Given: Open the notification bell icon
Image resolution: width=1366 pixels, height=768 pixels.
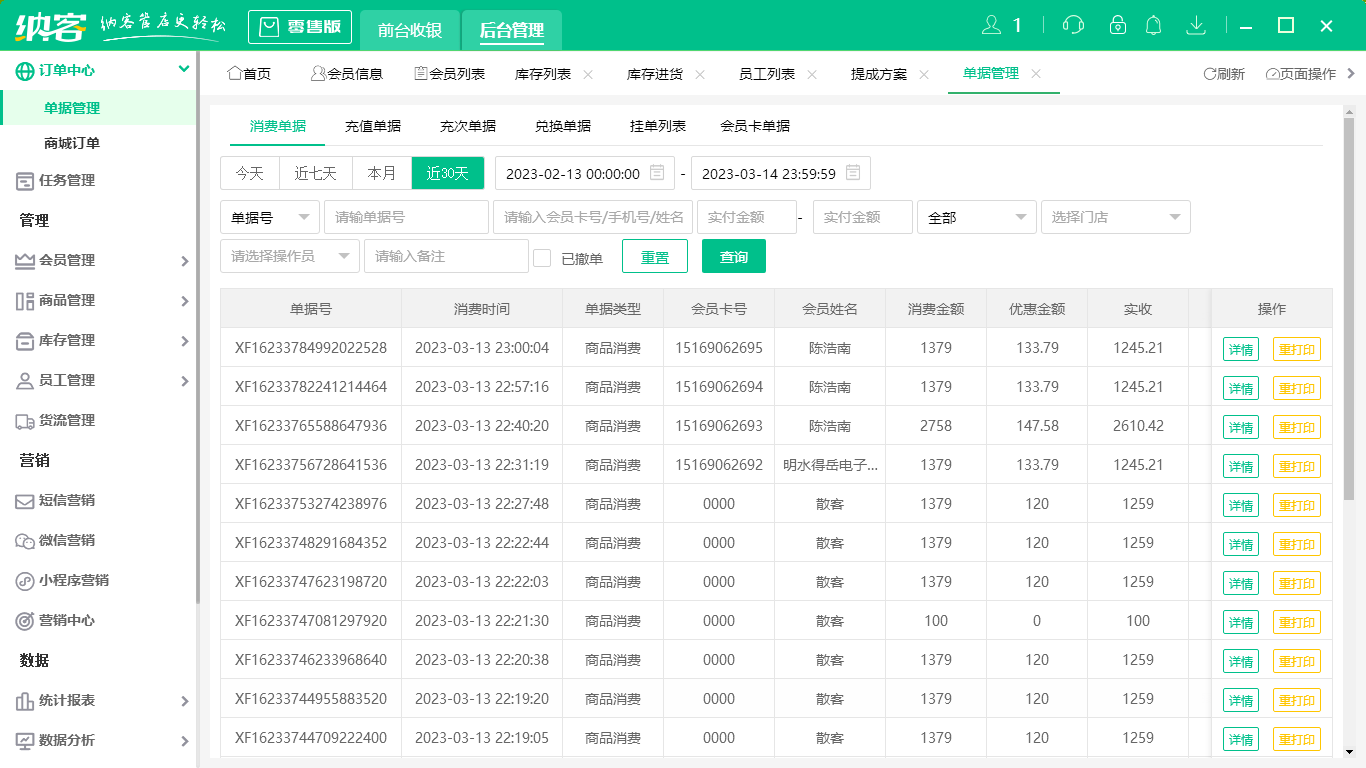Looking at the screenshot, I should pos(1153,24).
